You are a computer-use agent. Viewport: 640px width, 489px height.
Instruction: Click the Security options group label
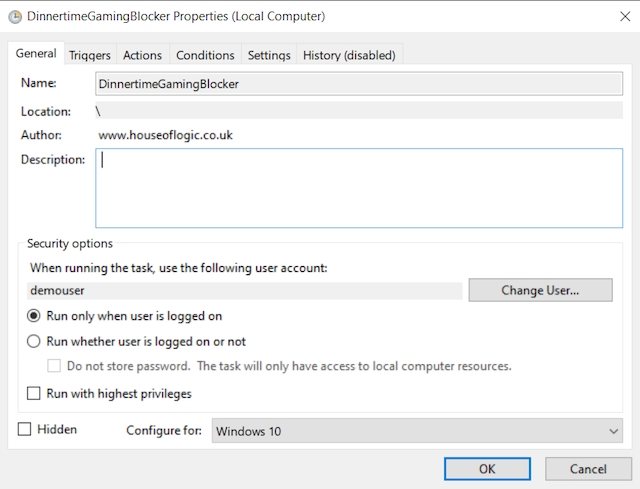coord(70,243)
